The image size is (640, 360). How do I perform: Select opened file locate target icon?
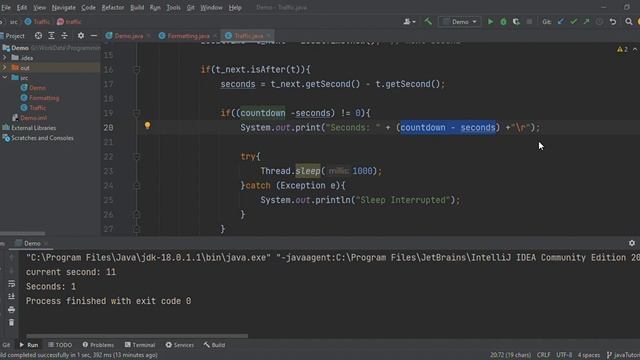coord(38,36)
